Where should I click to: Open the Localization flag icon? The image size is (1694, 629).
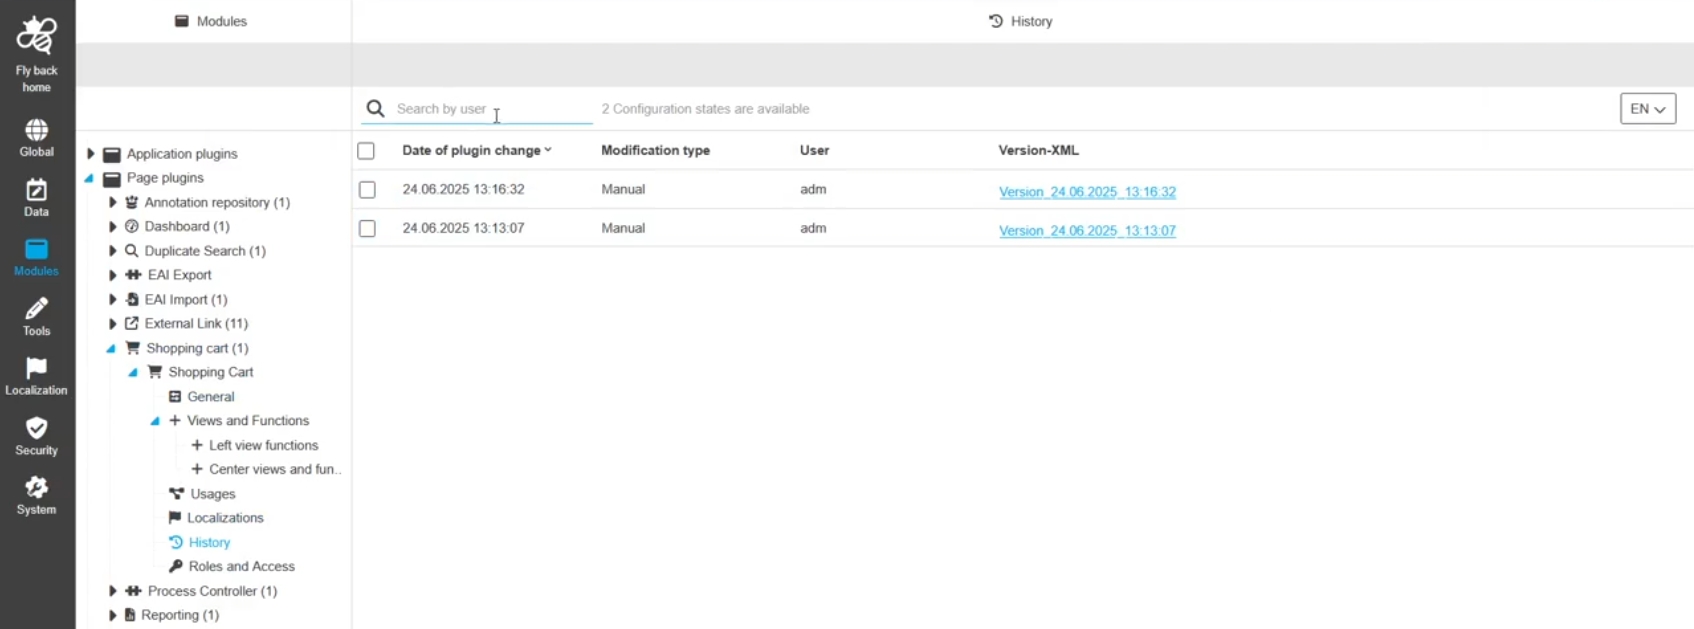[x=37, y=369]
